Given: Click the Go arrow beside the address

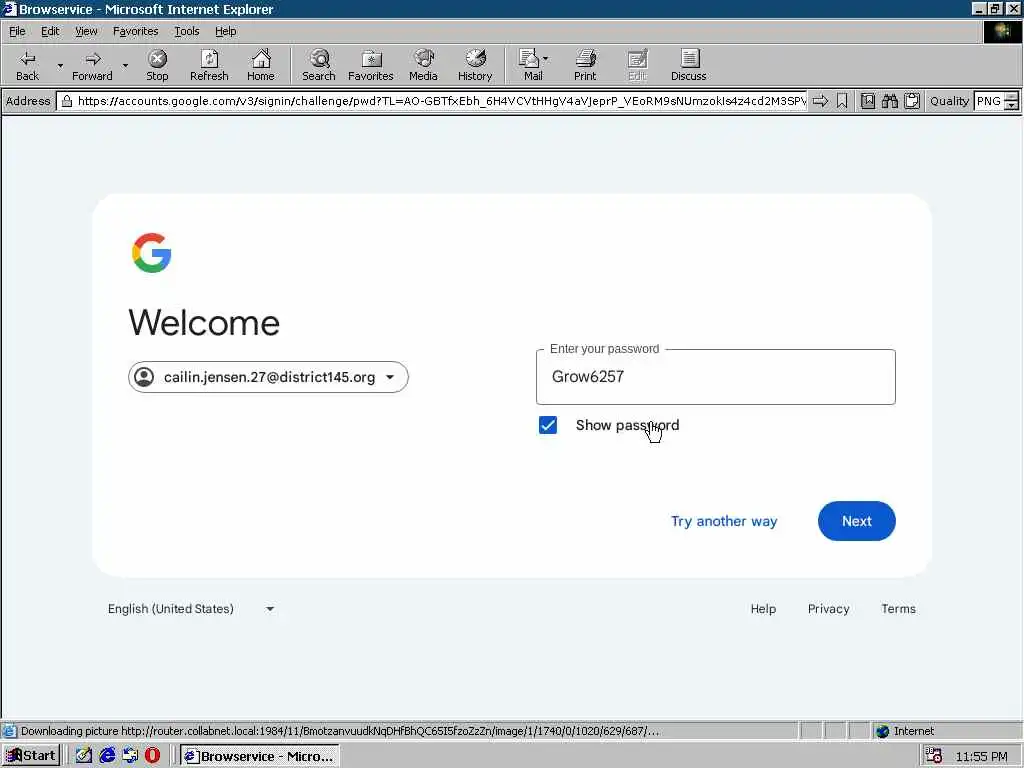Looking at the screenshot, I should pyautogui.click(x=820, y=101).
